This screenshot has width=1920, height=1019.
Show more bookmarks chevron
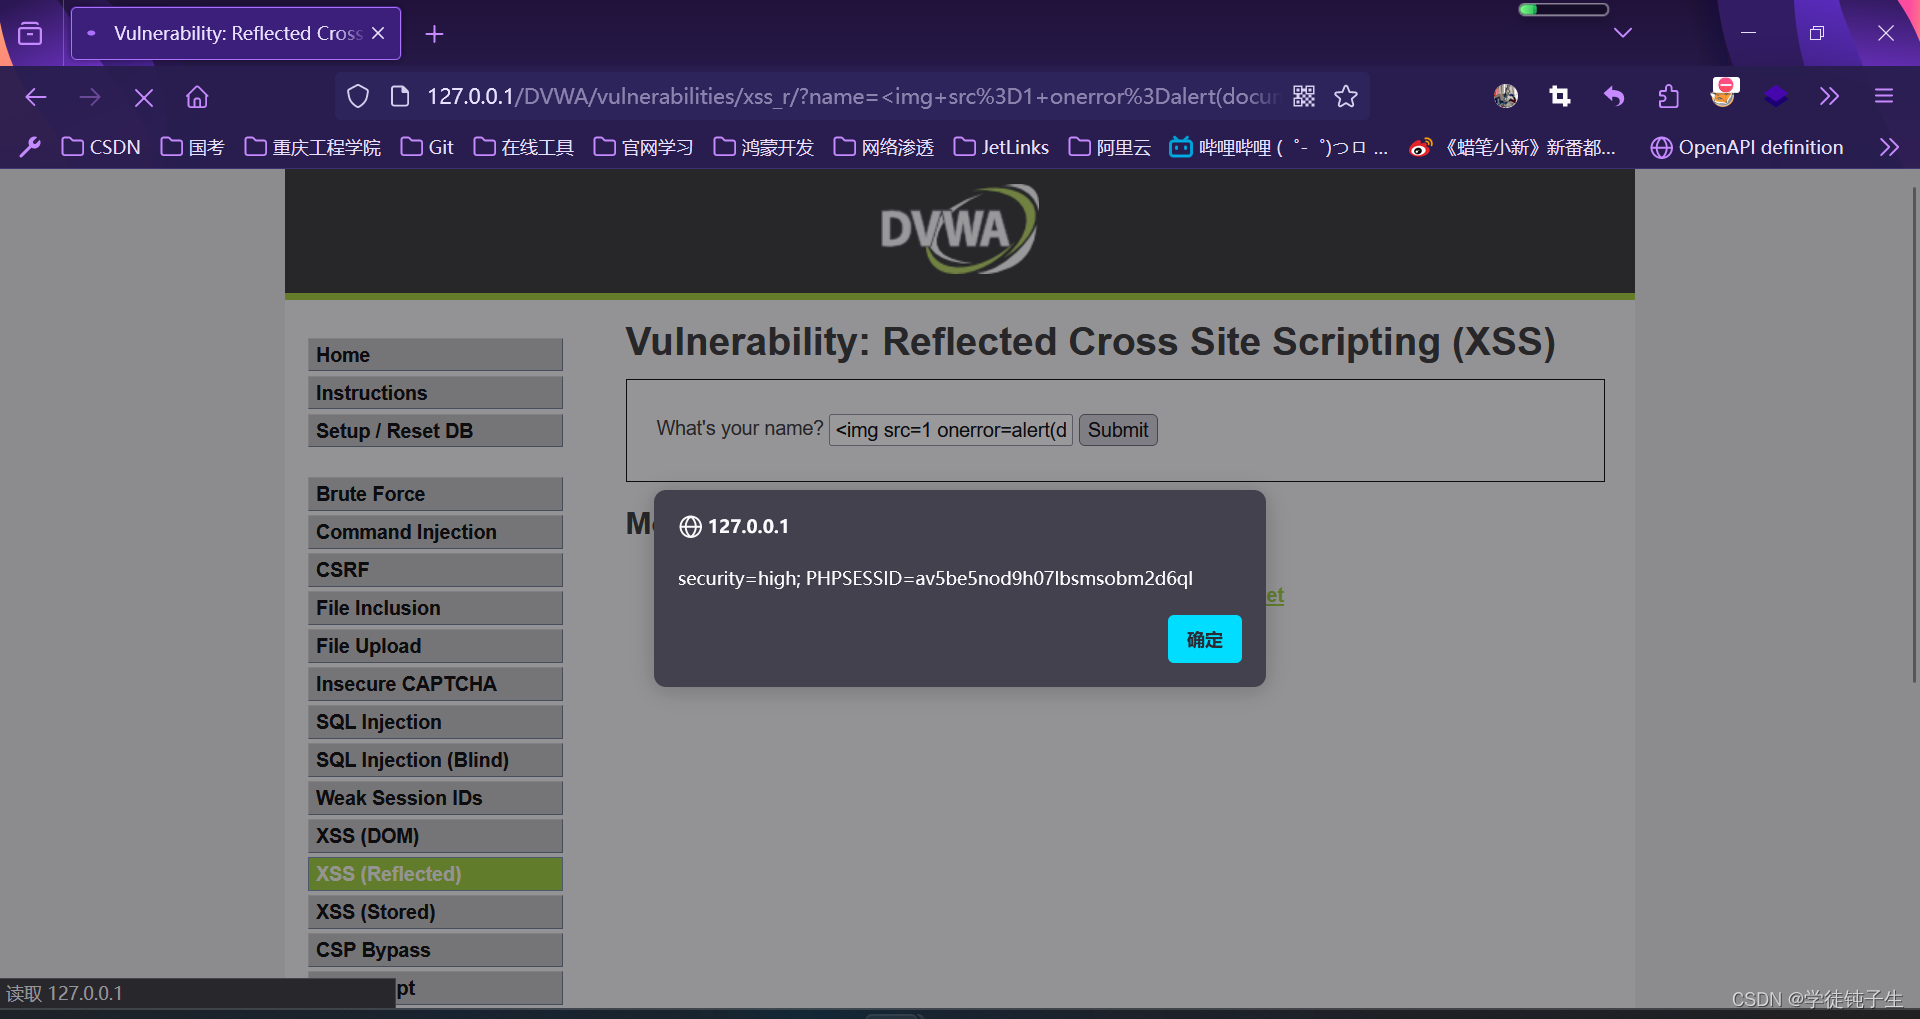click(x=1889, y=147)
